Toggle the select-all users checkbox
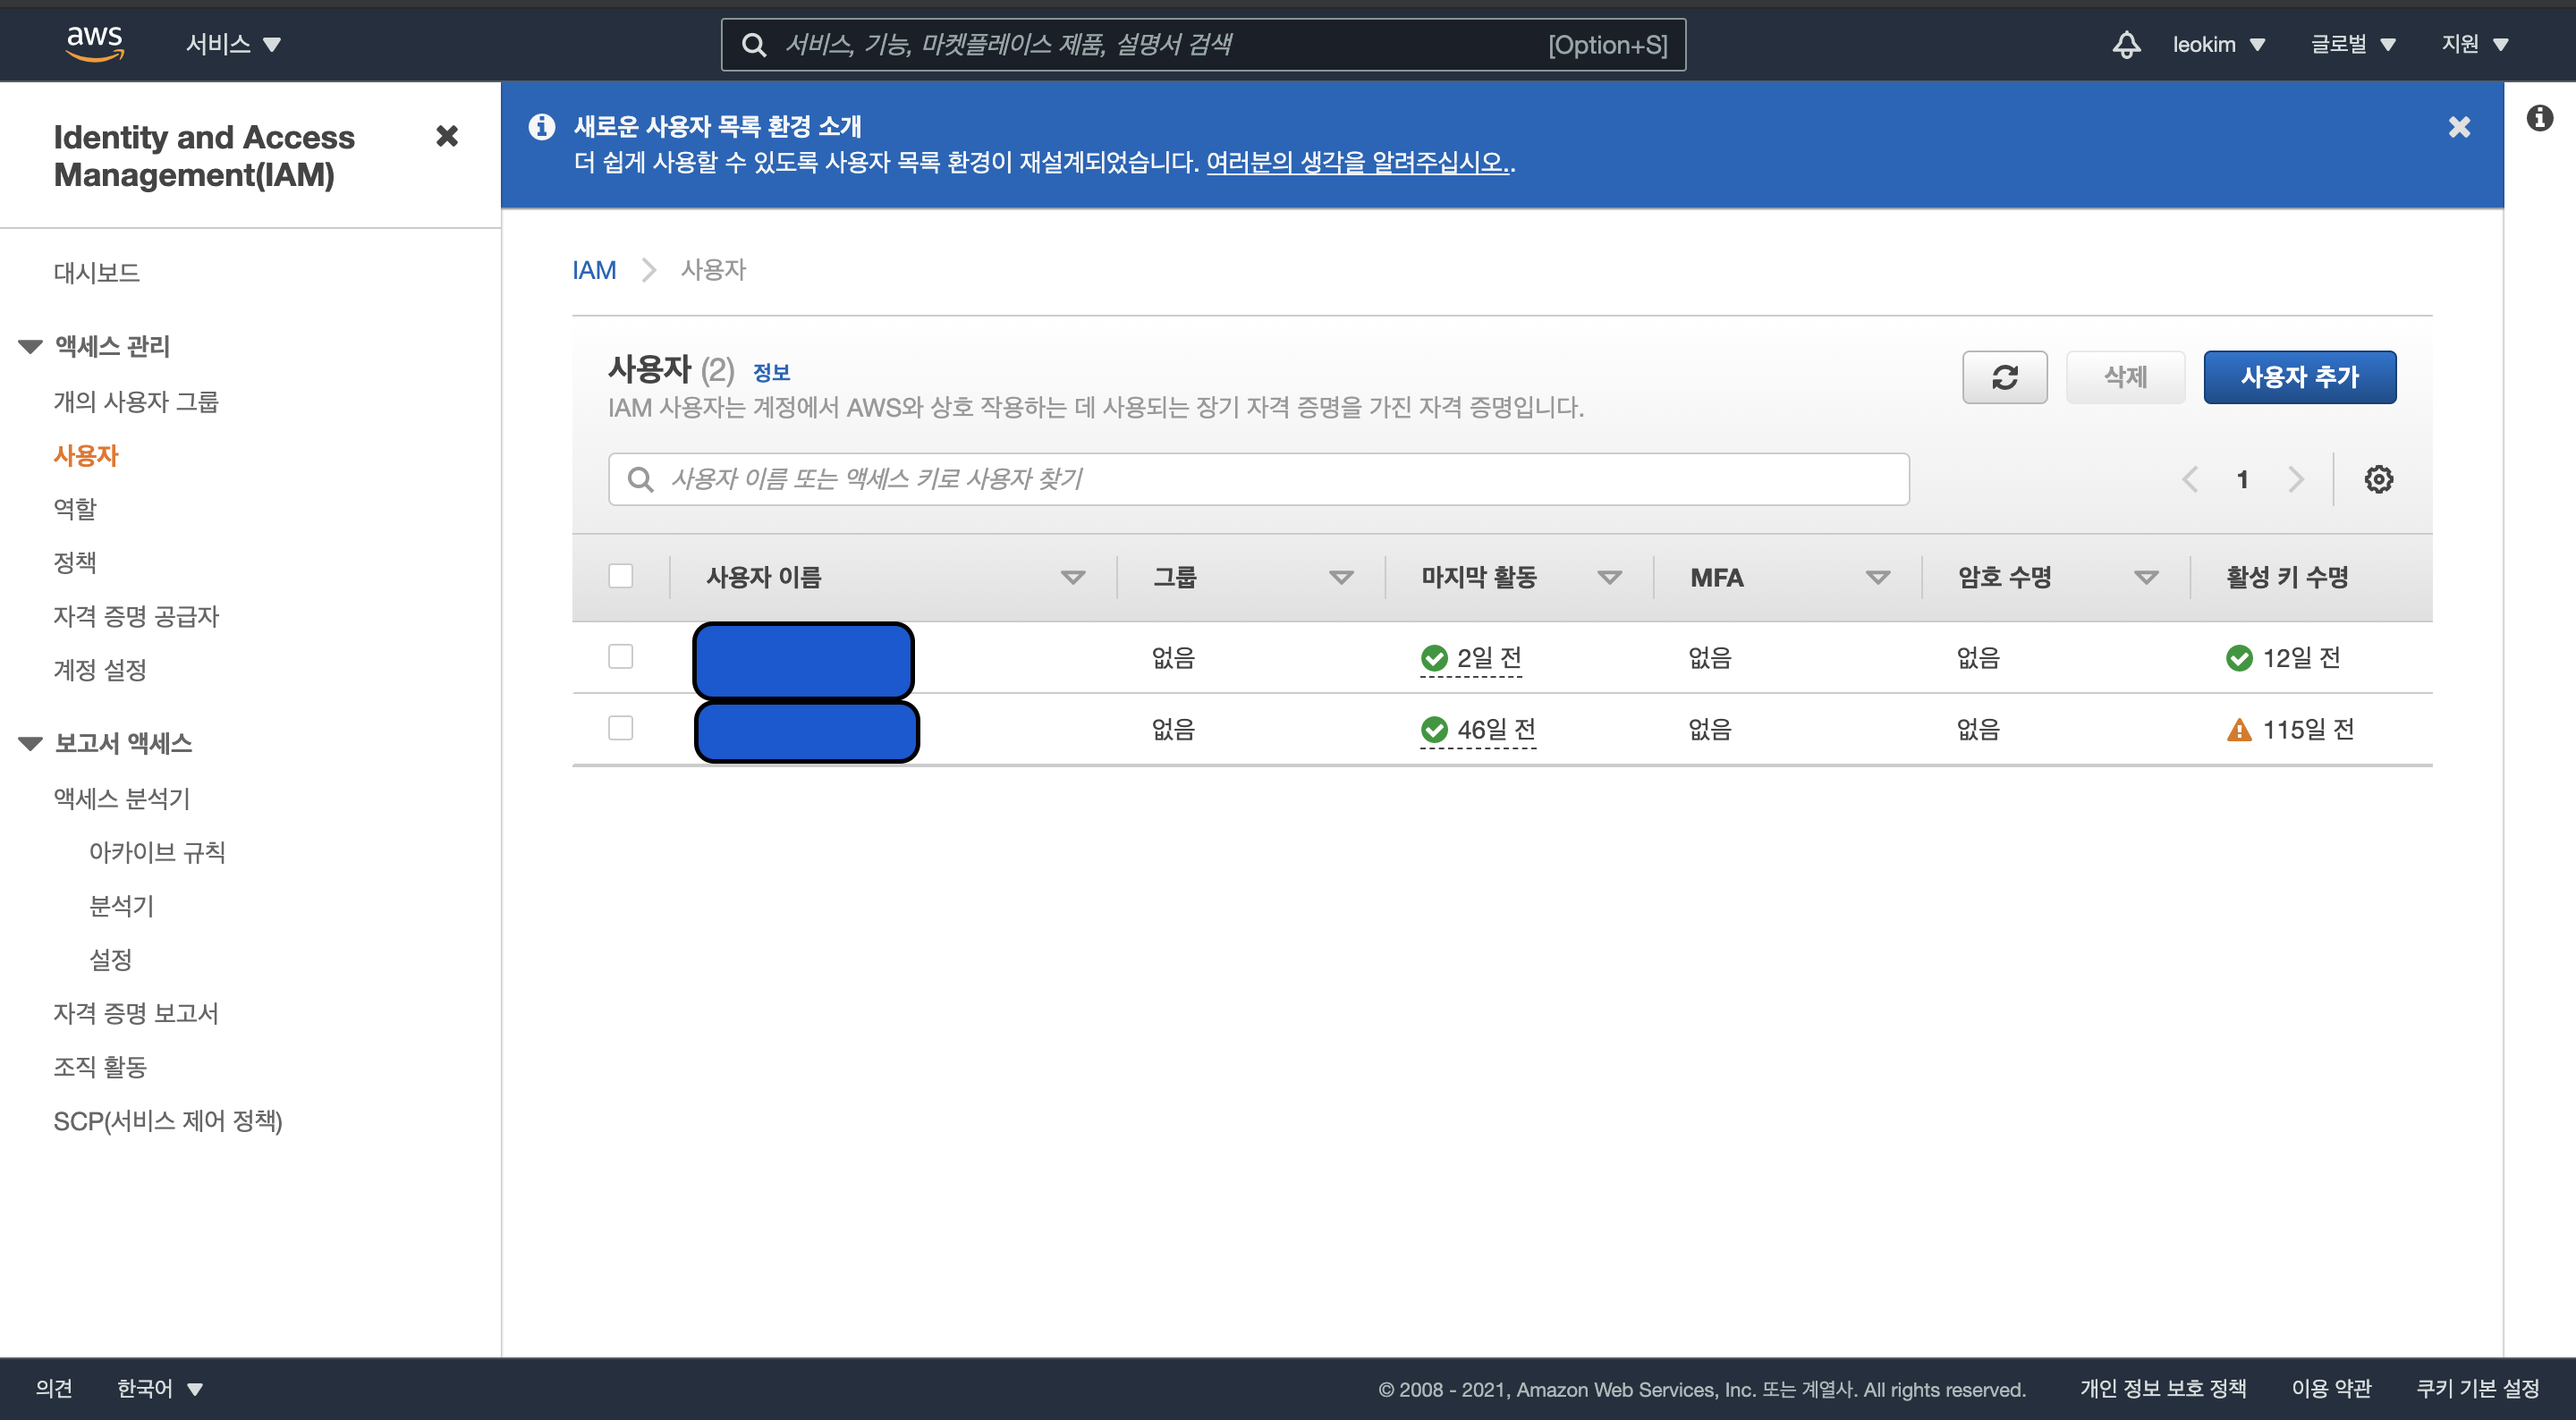This screenshot has height=1420, width=2576. [x=620, y=576]
